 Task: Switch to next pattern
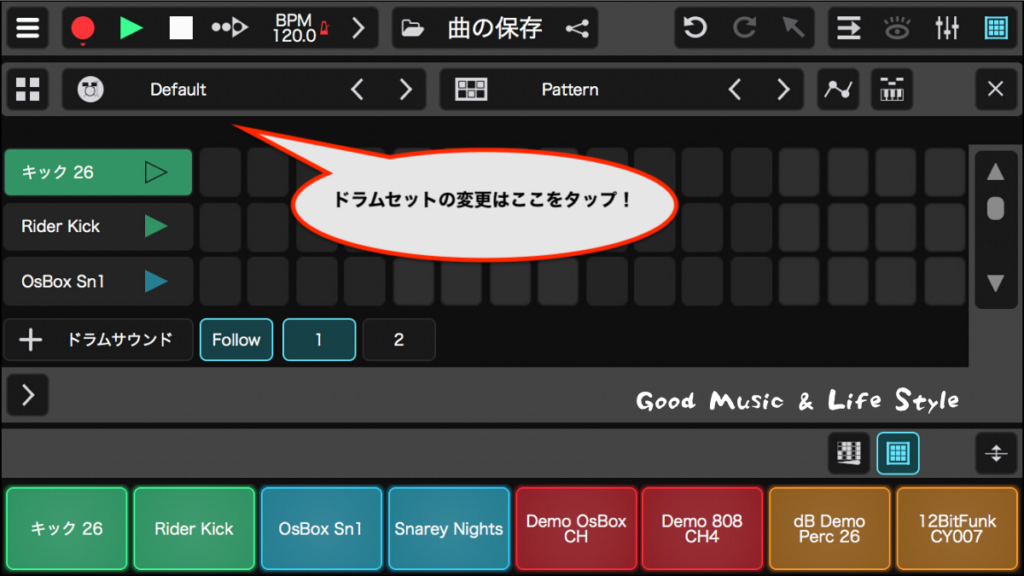point(783,89)
